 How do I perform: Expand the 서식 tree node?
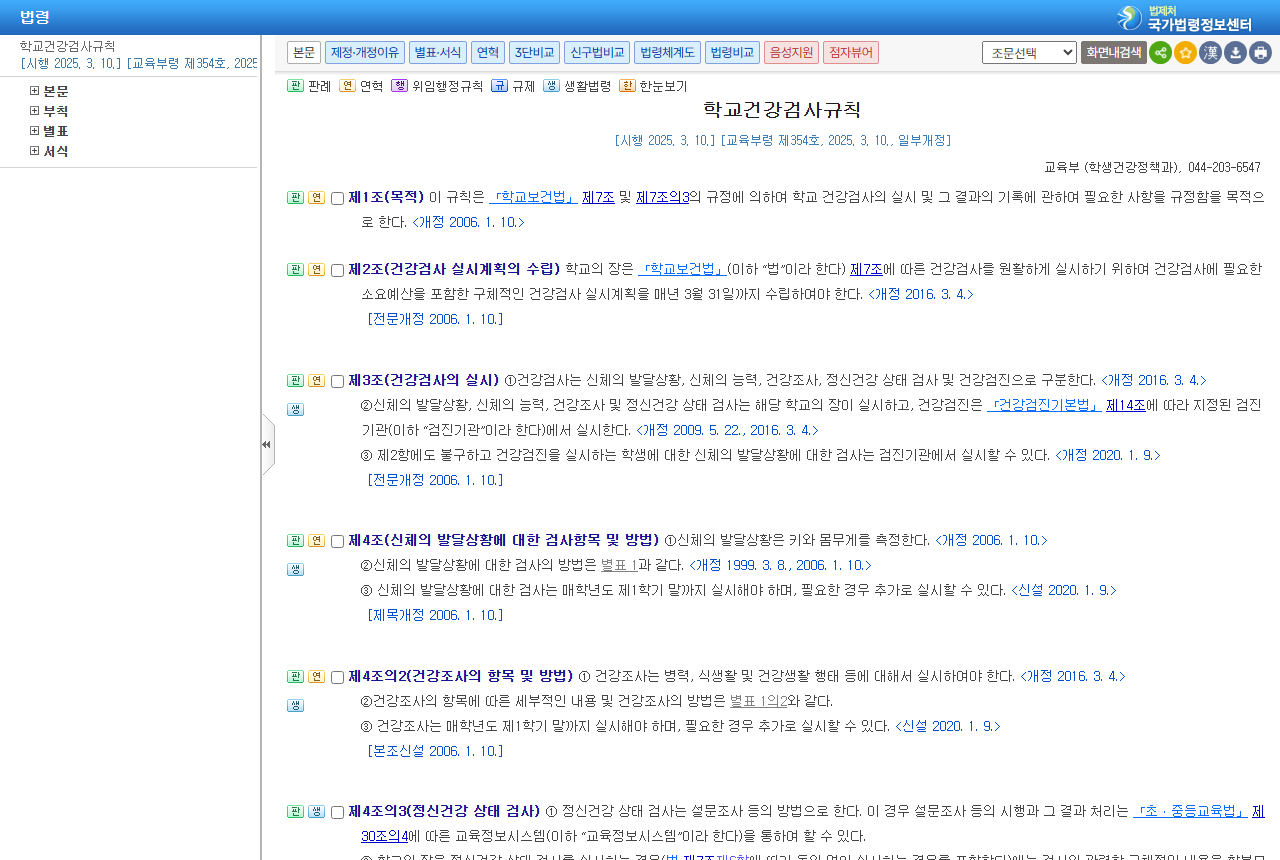click(35, 151)
